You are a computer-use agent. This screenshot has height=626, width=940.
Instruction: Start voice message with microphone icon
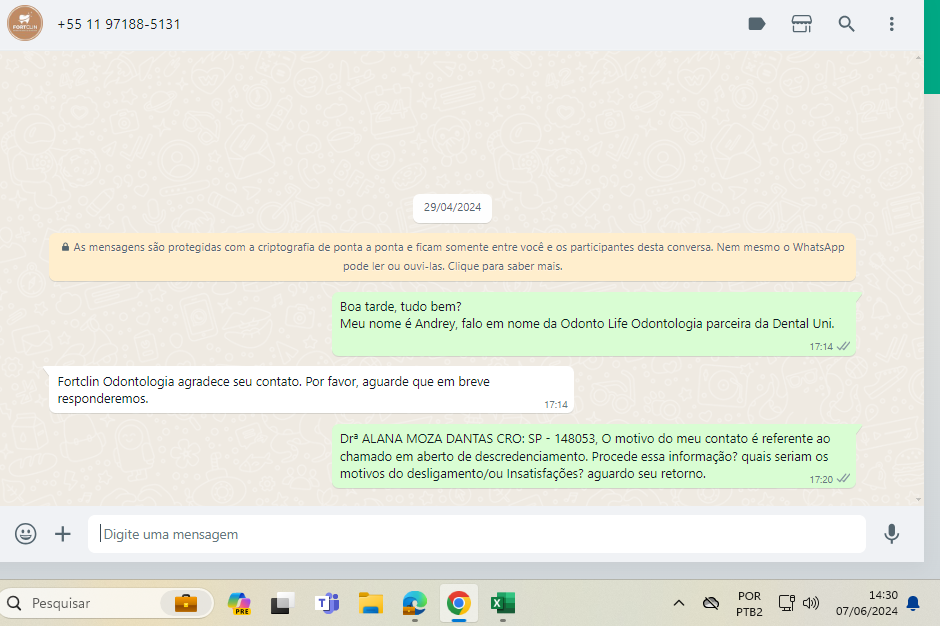[891, 534]
